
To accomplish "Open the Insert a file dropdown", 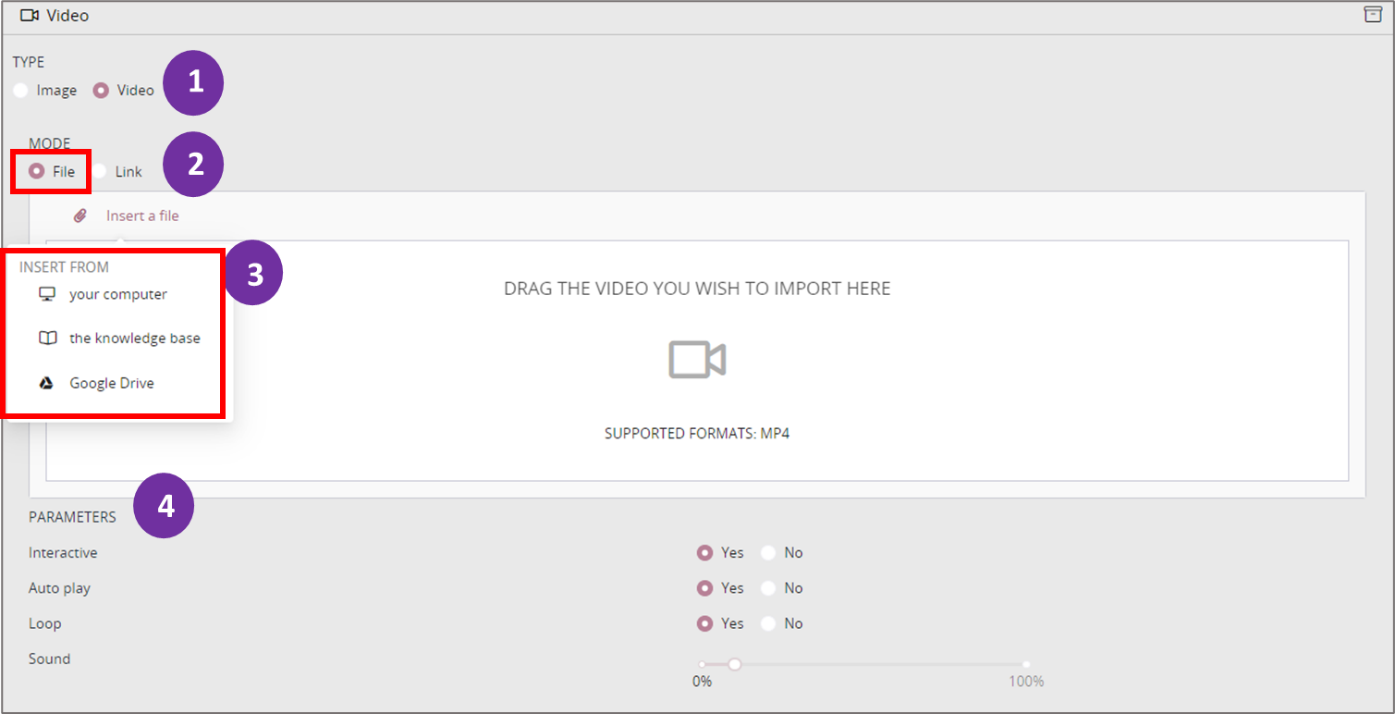I will (x=142, y=215).
